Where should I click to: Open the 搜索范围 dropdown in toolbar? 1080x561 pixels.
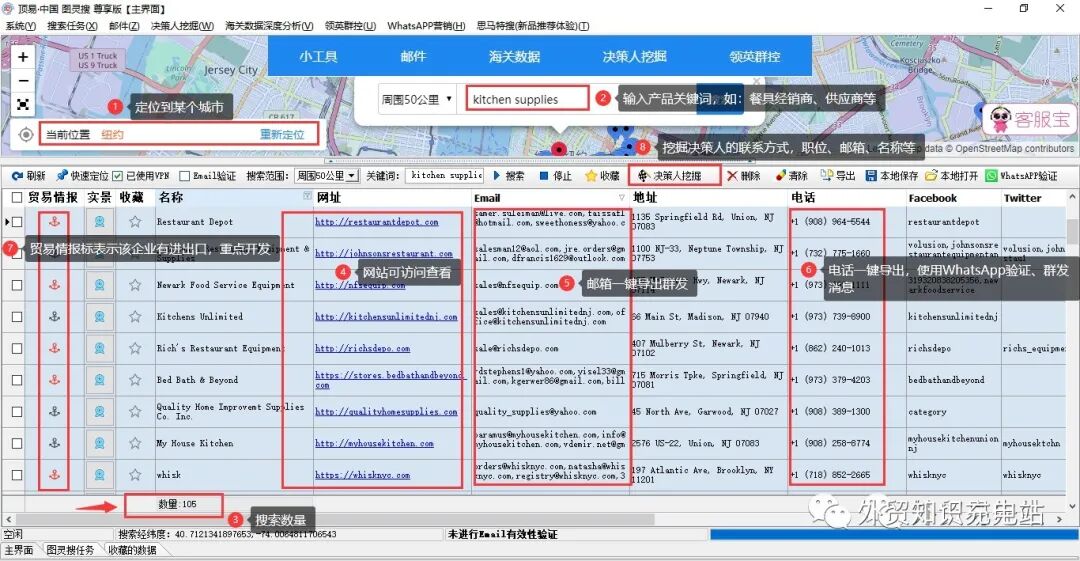click(326, 176)
